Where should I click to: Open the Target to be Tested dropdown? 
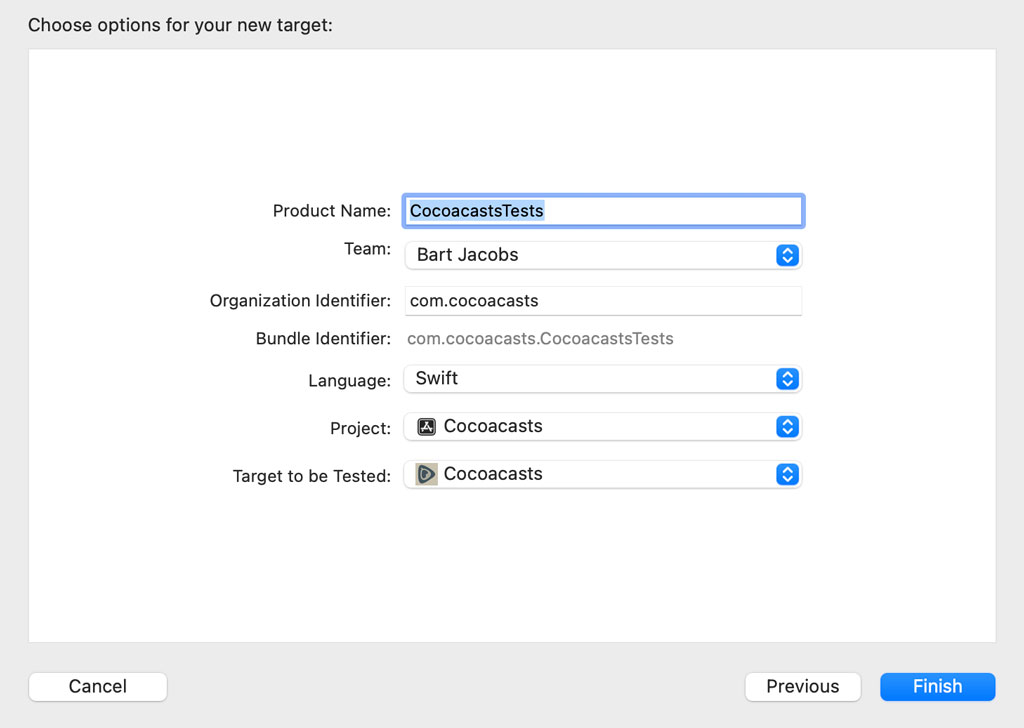click(x=603, y=474)
